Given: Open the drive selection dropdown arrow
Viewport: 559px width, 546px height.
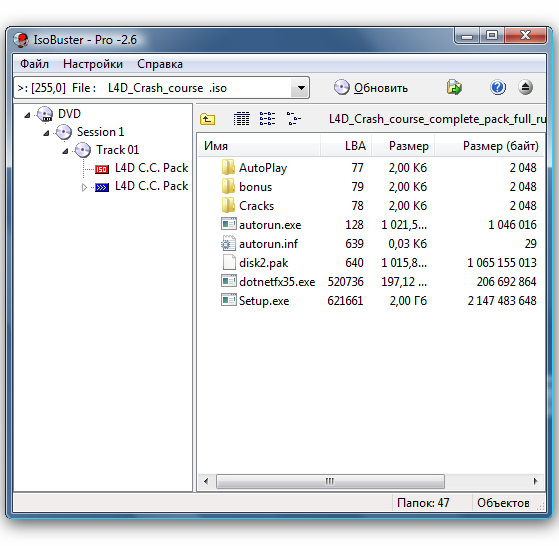Looking at the screenshot, I should [301, 88].
